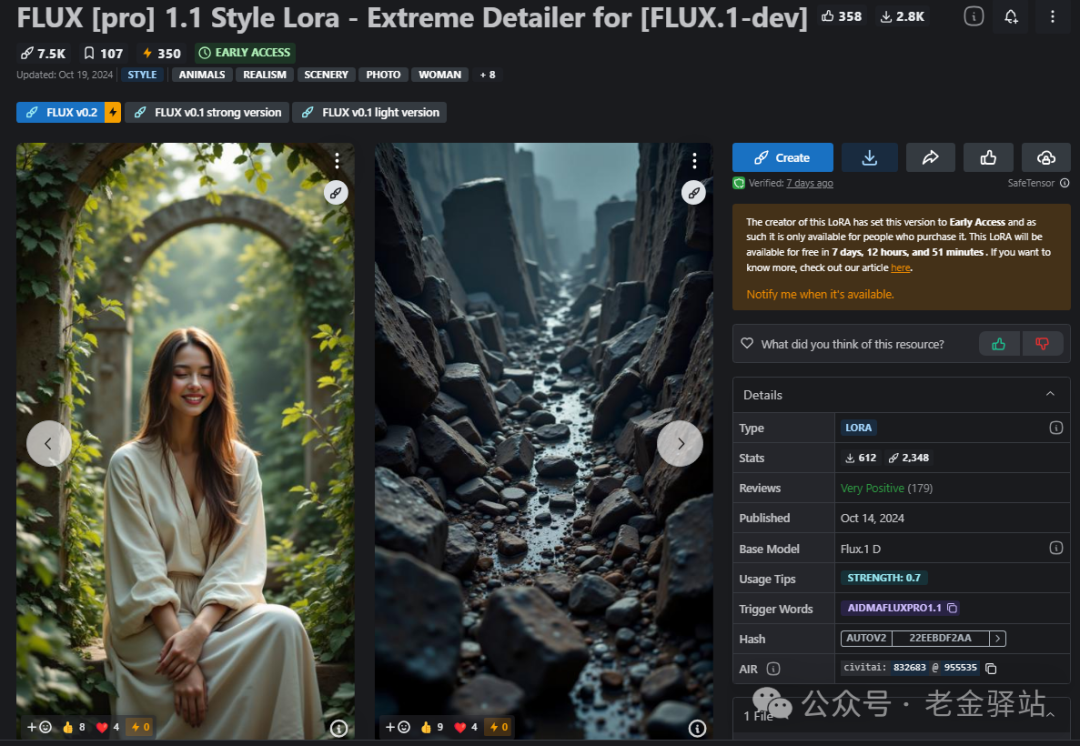Add emoji reaction on woman image
The image size is (1080, 746).
coord(39,727)
